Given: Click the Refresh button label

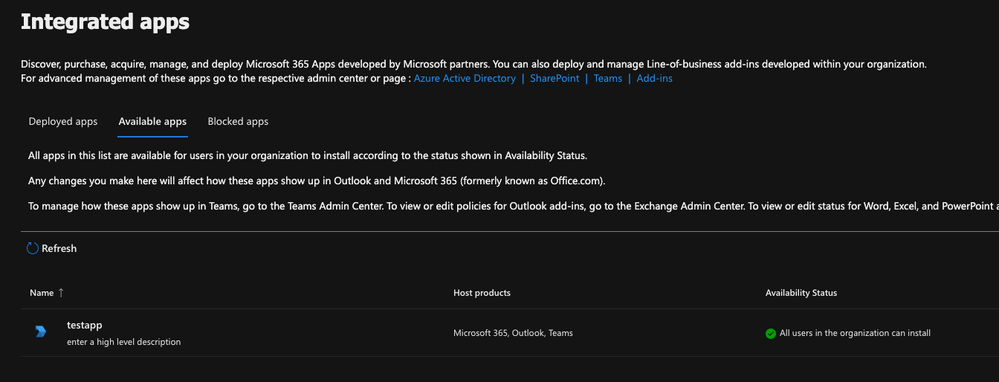Looking at the screenshot, I should pos(59,248).
